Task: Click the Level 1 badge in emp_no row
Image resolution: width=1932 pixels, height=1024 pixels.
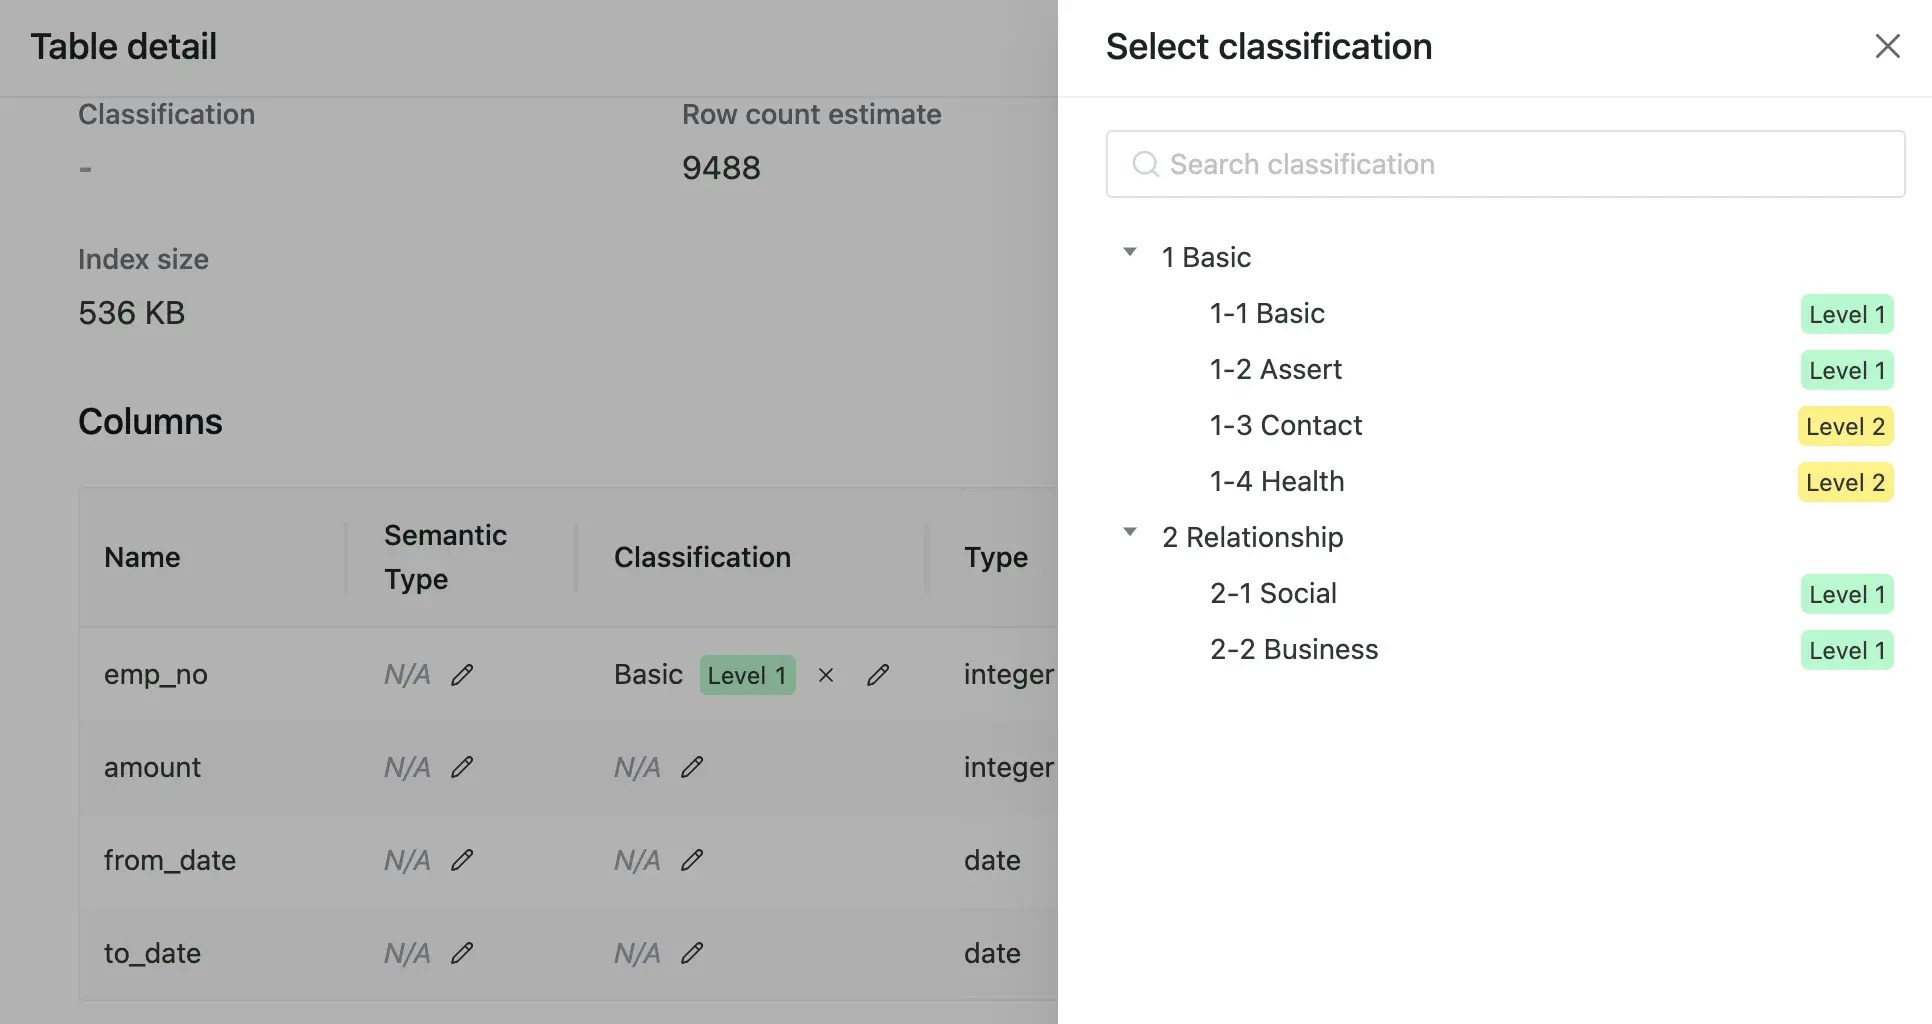Action: [x=747, y=675]
